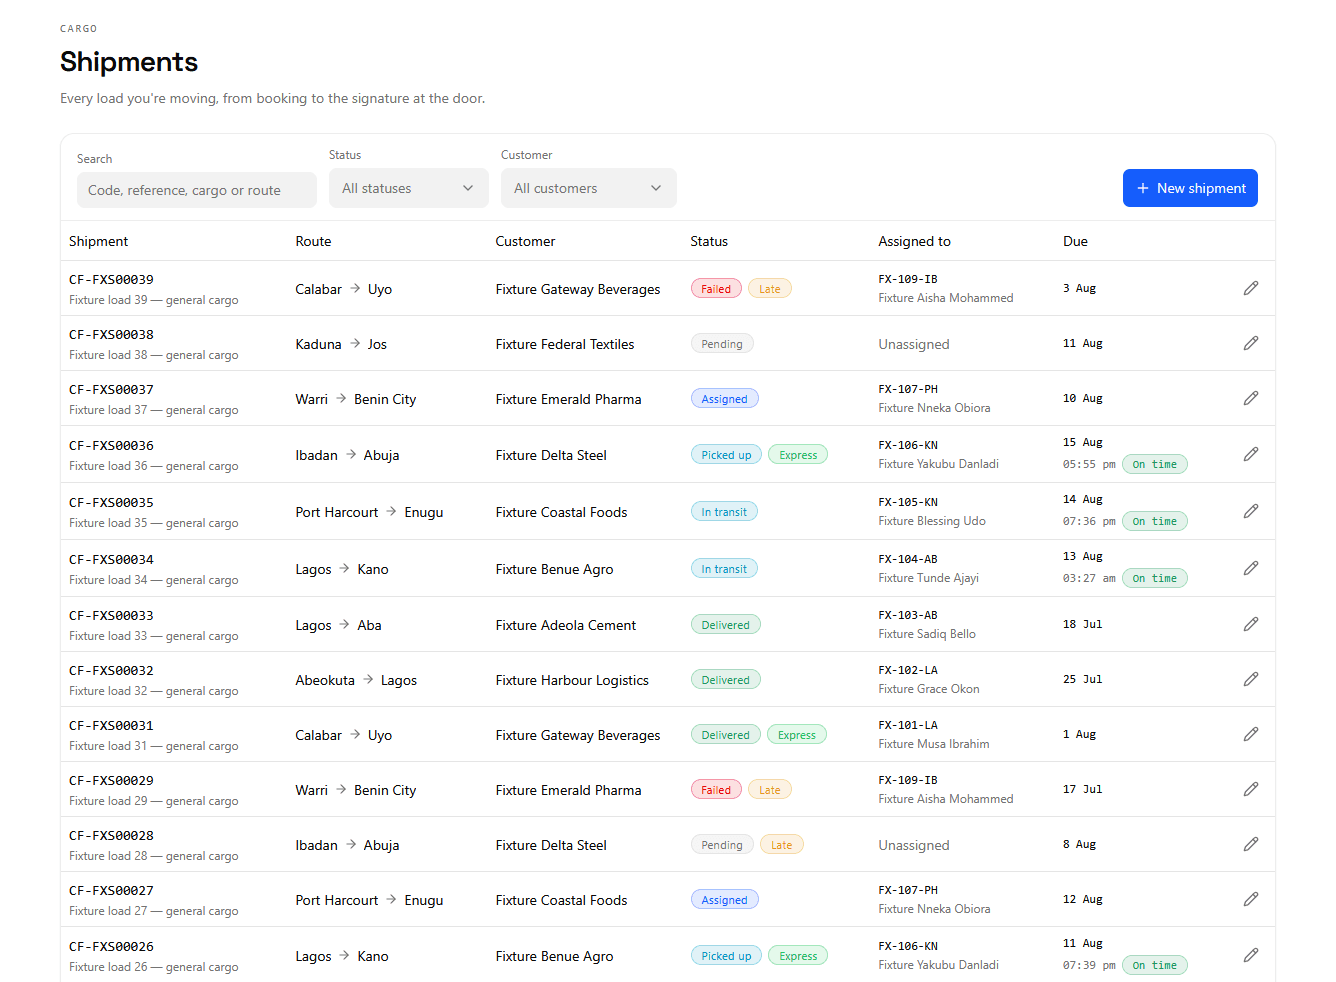Edit shipment CF-FXS00033 with pencil icon
The image size is (1336, 982).
point(1250,624)
